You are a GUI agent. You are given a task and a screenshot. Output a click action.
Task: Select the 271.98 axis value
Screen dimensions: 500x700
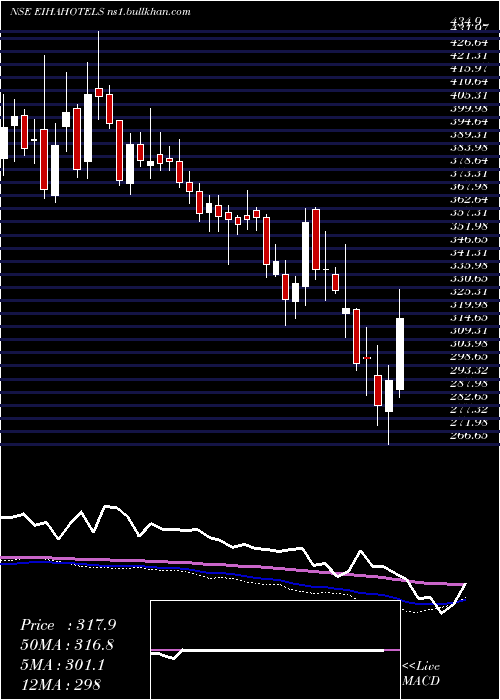pyautogui.click(x=467, y=422)
